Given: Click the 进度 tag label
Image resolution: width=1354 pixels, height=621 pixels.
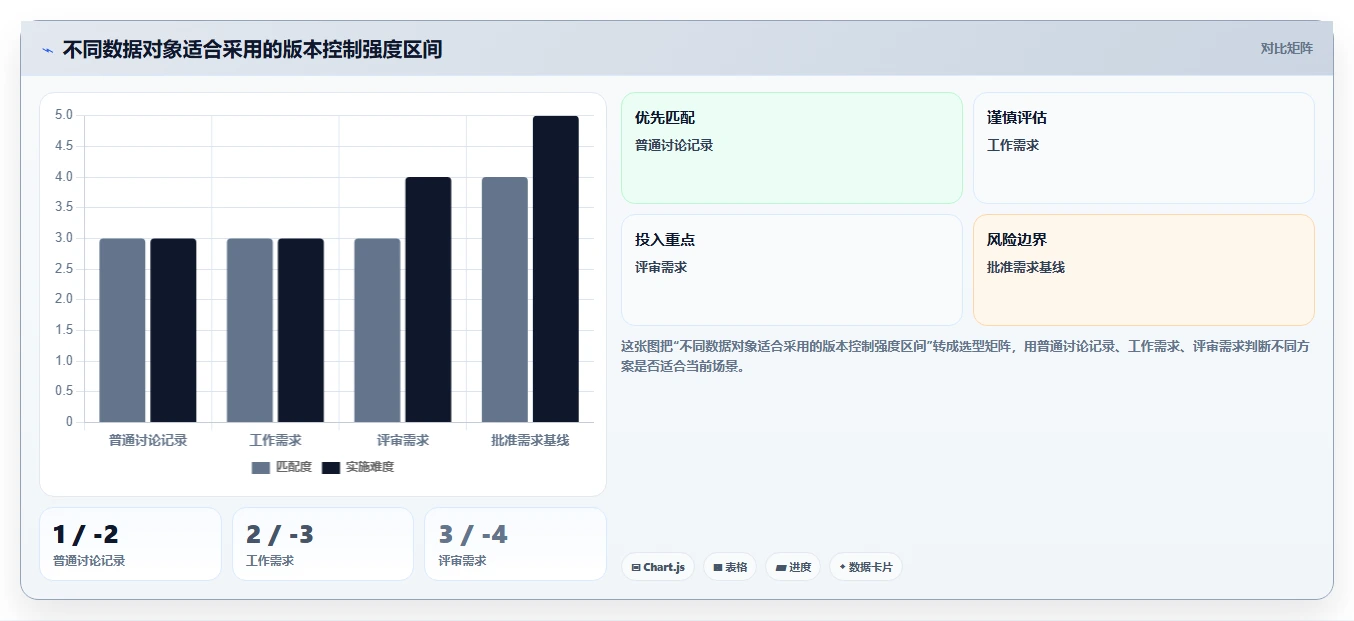Looking at the screenshot, I should [800, 567].
